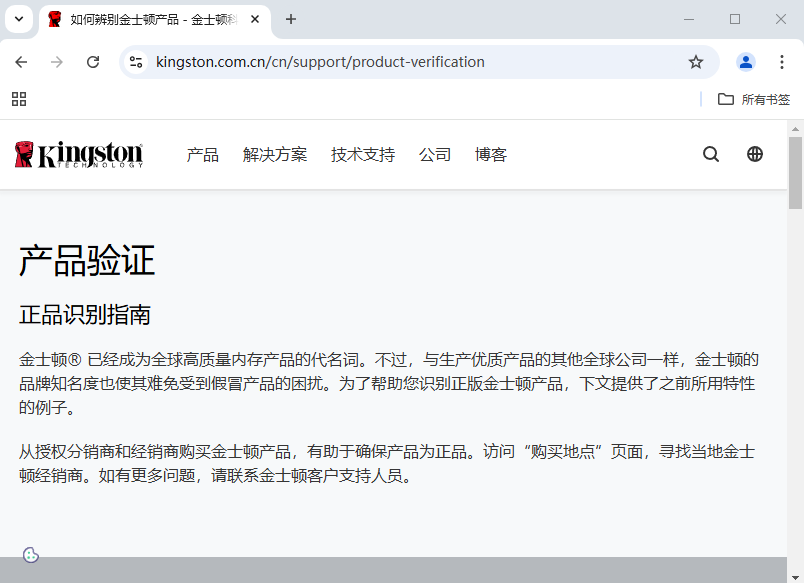View site information icon in address bar
The height and width of the screenshot is (583, 804).
pyautogui.click(x=137, y=62)
